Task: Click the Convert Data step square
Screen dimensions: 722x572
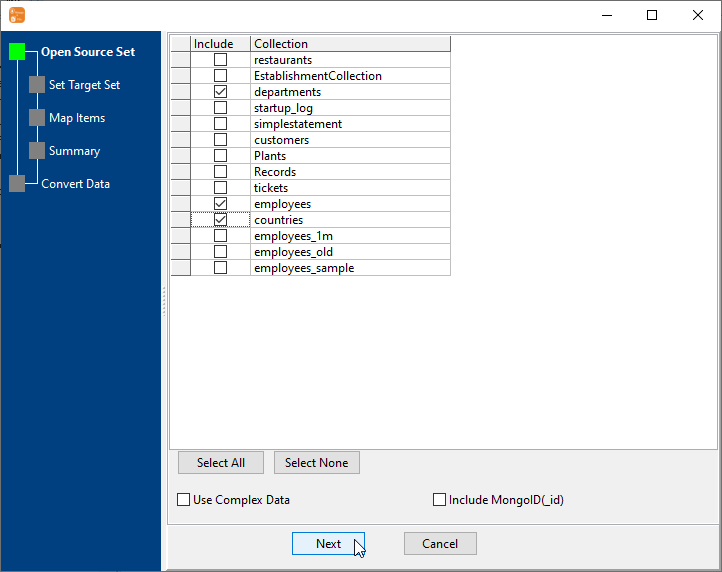Action: [x=17, y=184]
